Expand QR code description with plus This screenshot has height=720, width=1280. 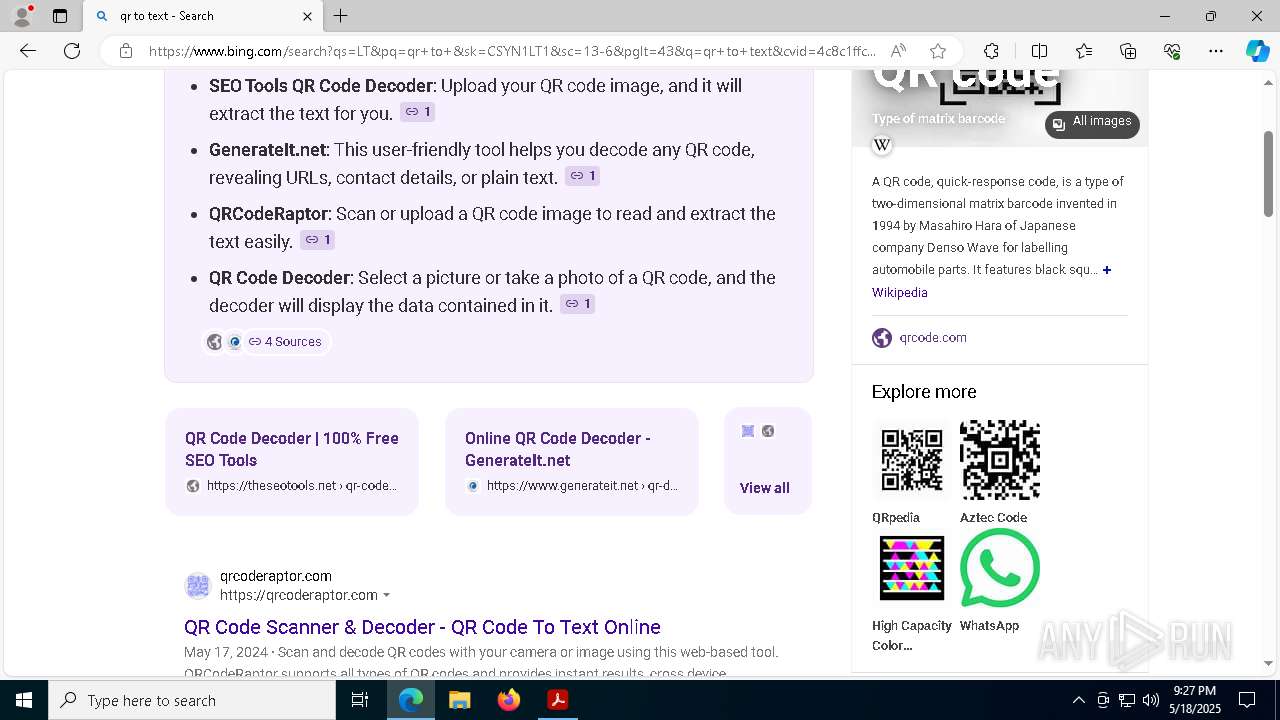tap(1106, 270)
